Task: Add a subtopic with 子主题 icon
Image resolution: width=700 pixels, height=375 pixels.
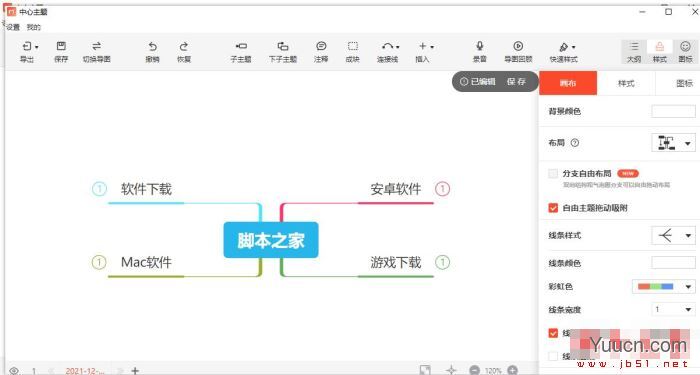Action: tap(241, 46)
